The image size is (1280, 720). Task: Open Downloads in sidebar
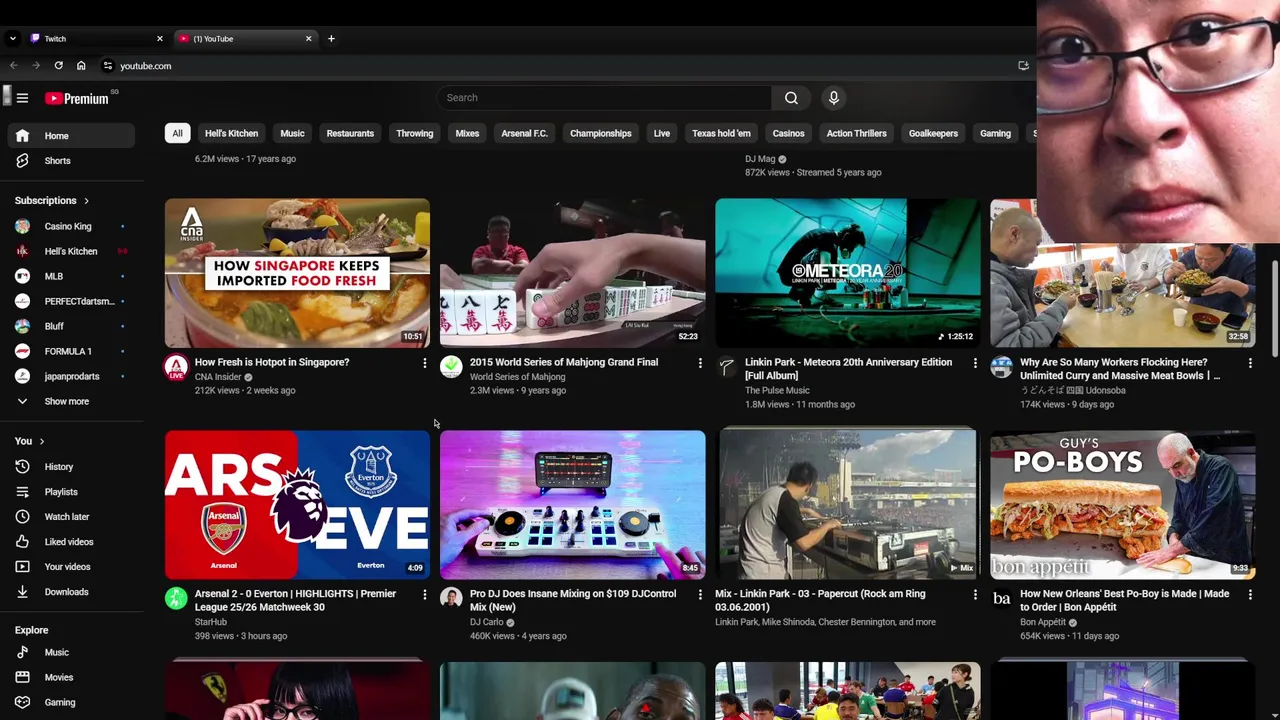pyautogui.click(x=70, y=592)
